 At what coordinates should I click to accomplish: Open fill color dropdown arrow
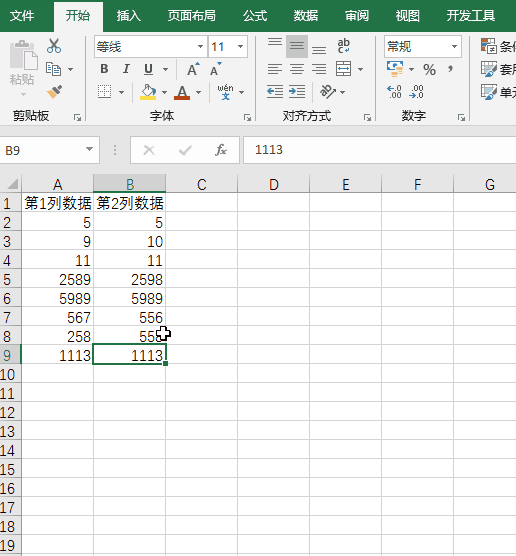pos(164,92)
